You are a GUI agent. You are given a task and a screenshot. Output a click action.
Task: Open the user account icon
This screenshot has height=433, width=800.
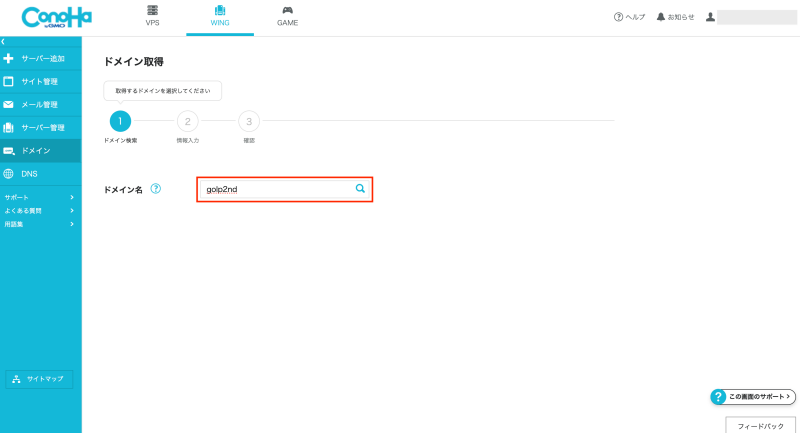(x=710, y=17)
